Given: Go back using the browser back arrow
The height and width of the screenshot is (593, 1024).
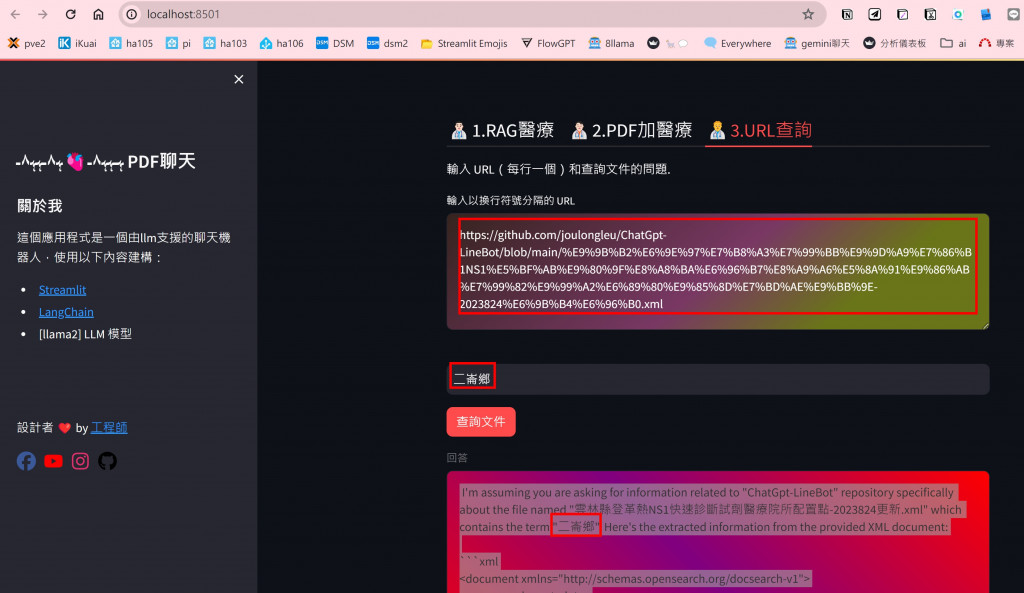Looking at the screenshot, I should click(x=15, y=14).
